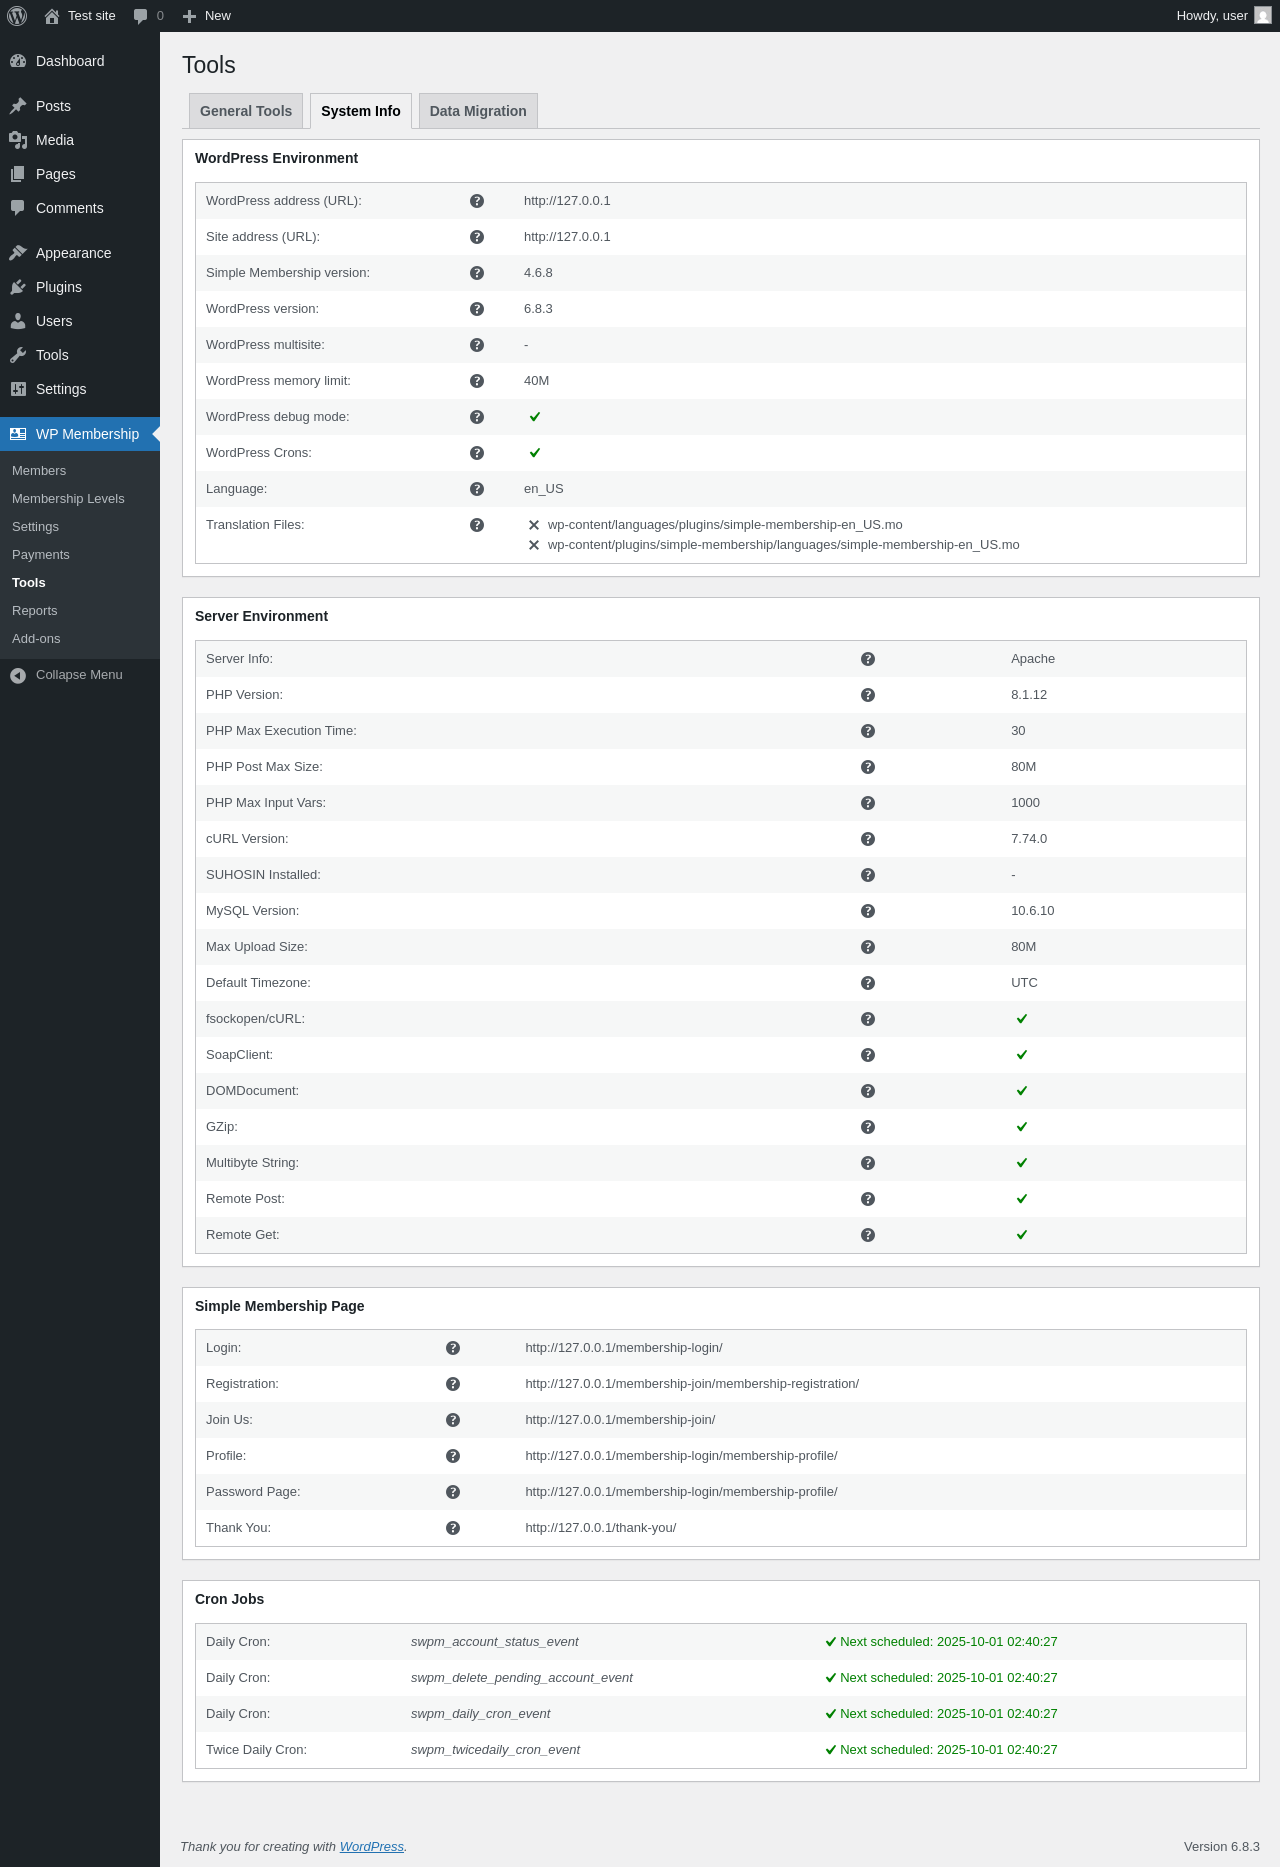Click the WordPress logo in admin bar
Image resolution: width=1280 pixels, height=1867 pixels.
[17, 16]
